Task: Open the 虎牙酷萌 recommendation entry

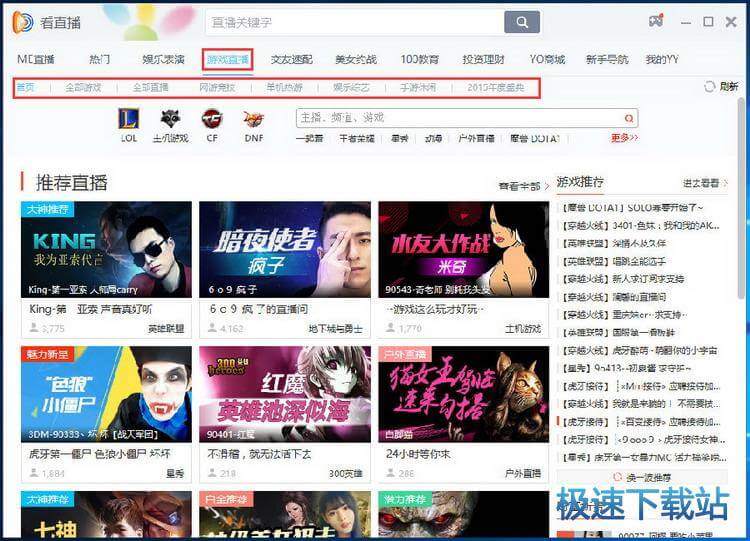Action: point(639,351)
